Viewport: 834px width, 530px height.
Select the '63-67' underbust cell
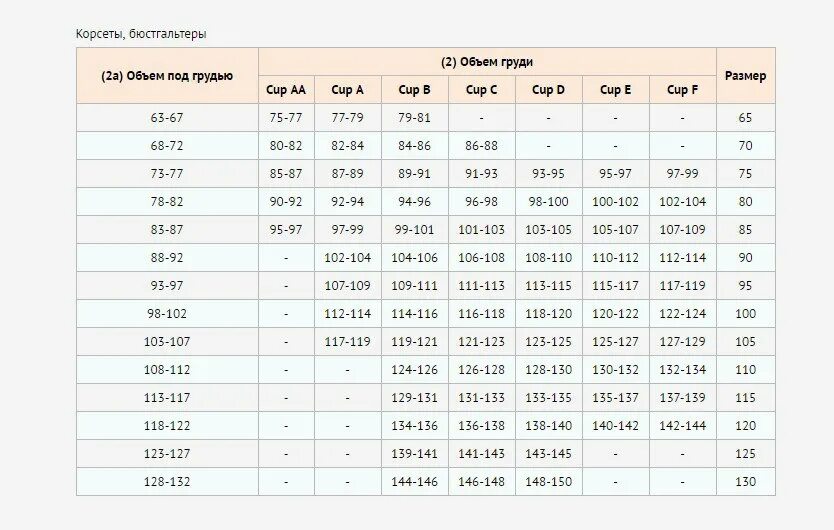pyautogui.click(x=167, y=118)
